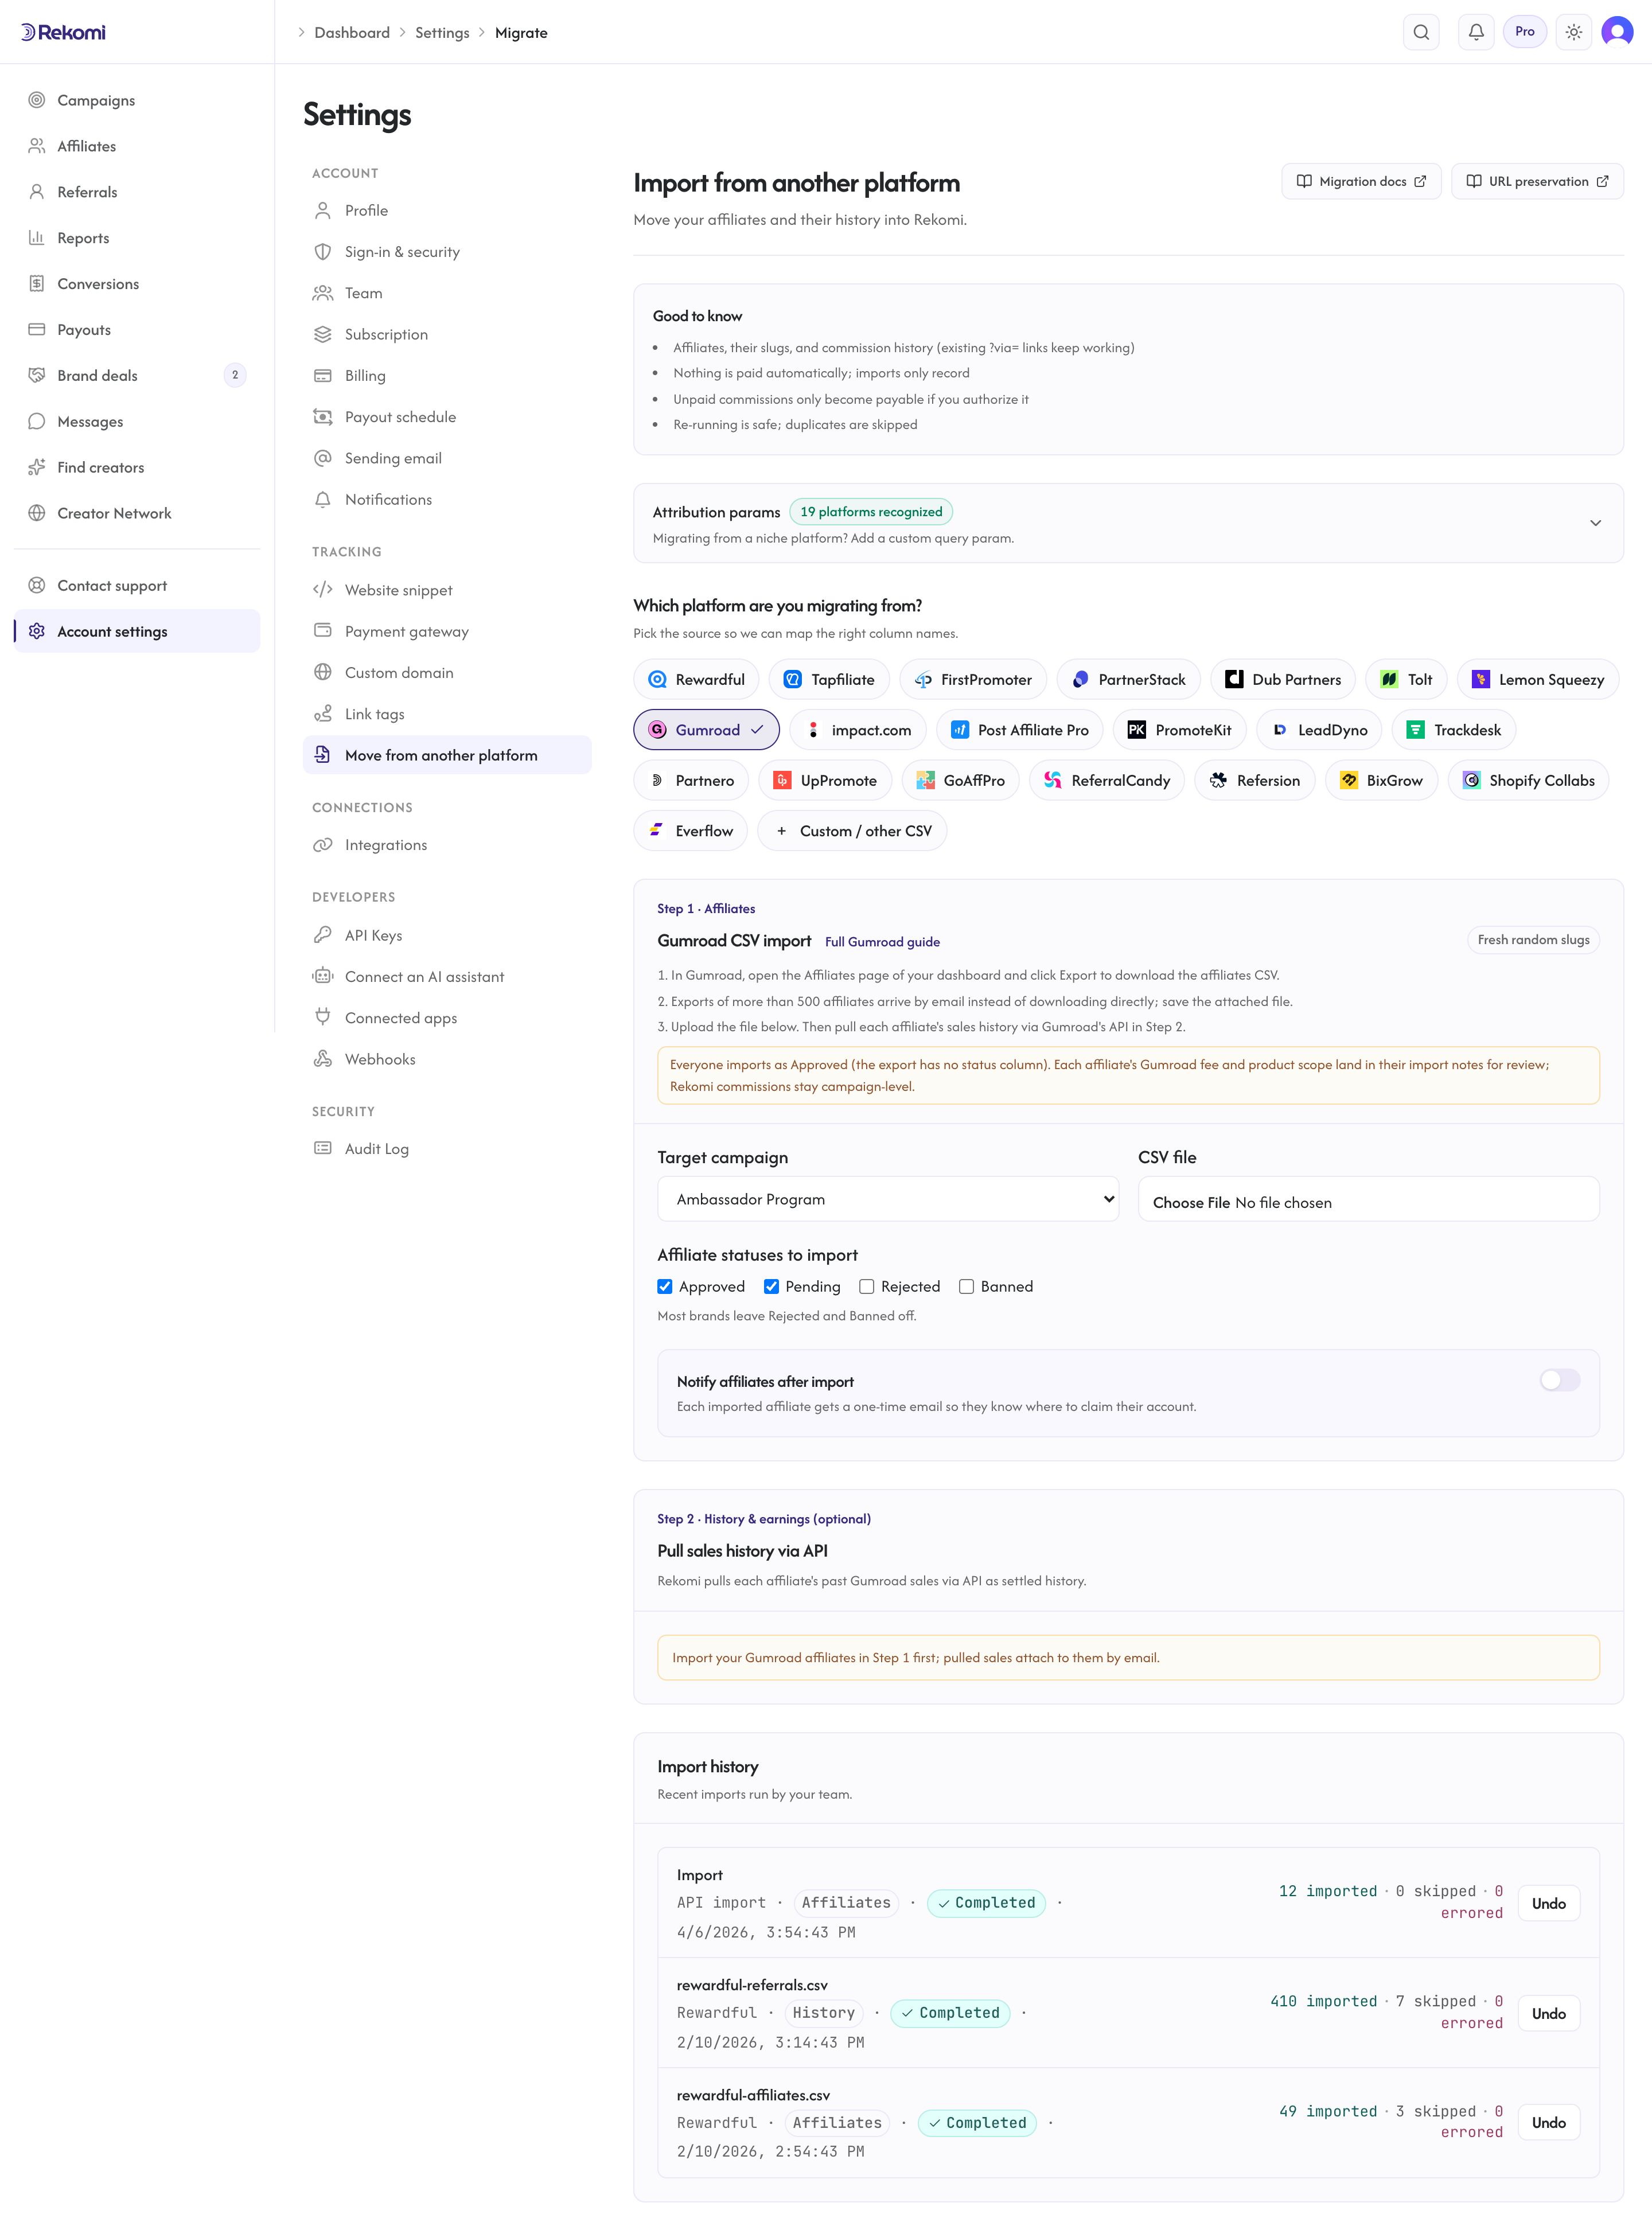Screen dimensions: 1652x2230
Task: Go to Dashboard breadcrumb
Action: (352, 32)
